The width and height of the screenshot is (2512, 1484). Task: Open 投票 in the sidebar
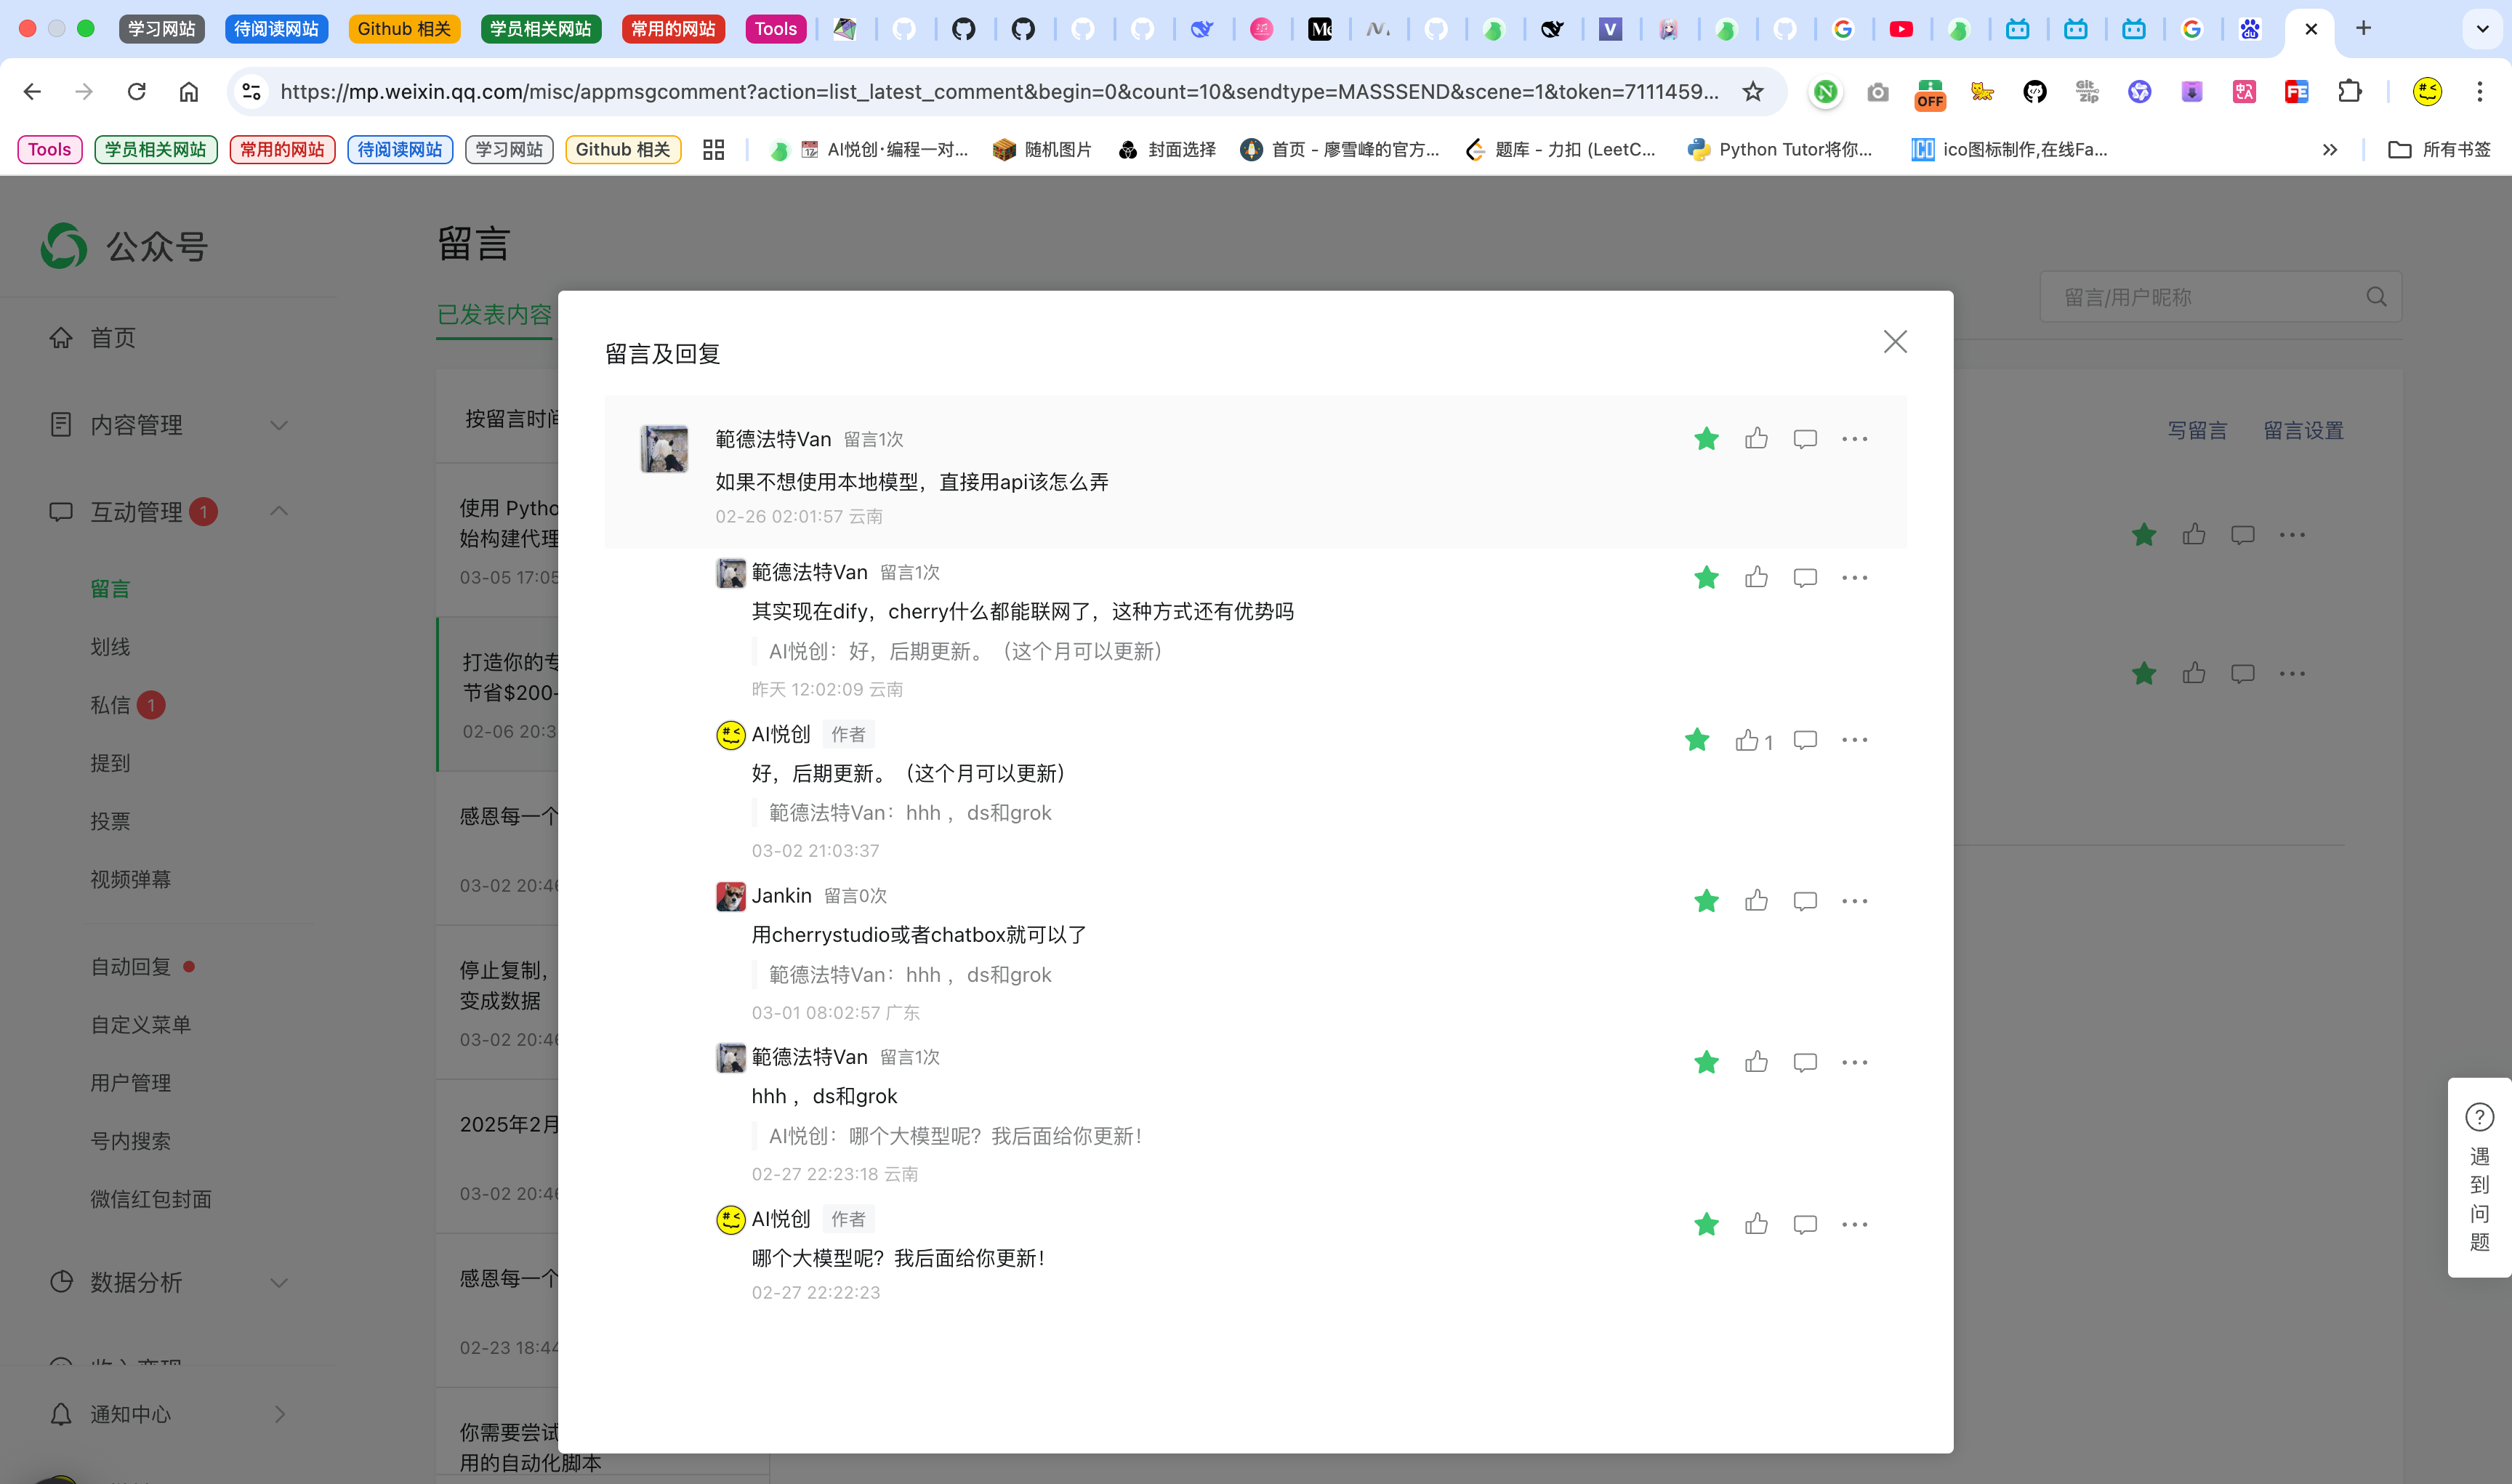click(110, 821)
